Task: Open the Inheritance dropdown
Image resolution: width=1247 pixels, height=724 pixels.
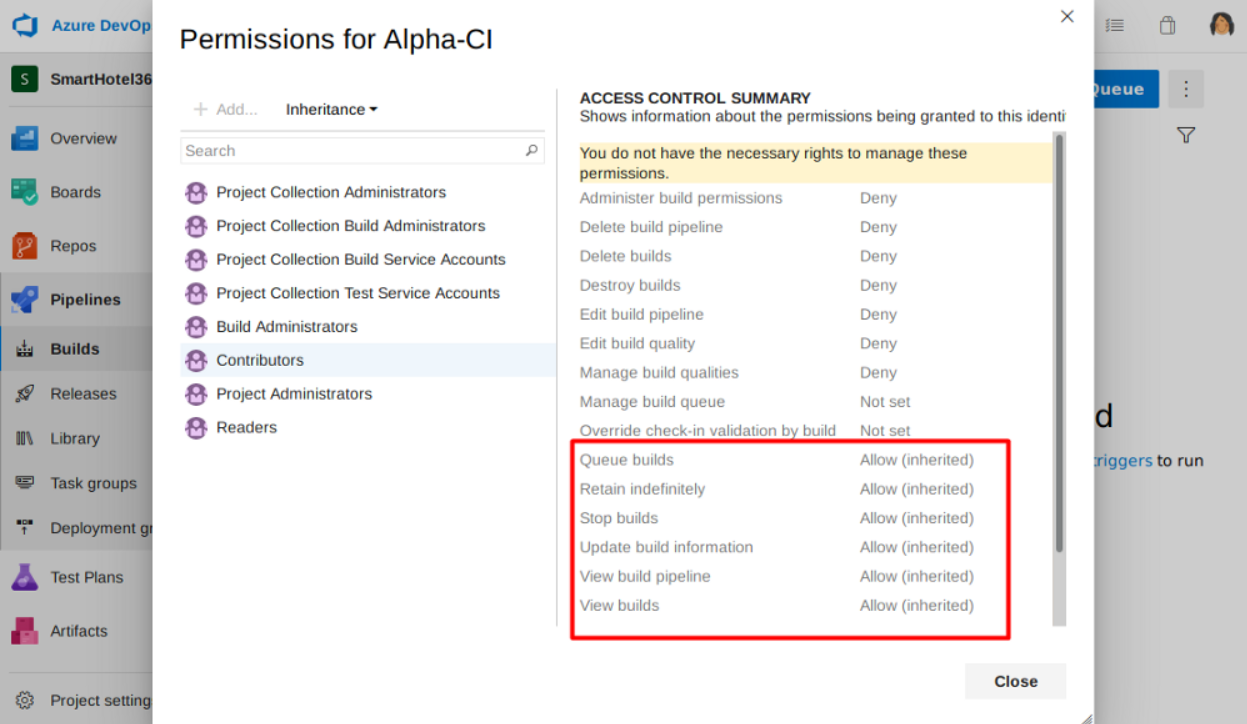Action: pyautogui.click(x=331, y=109)
